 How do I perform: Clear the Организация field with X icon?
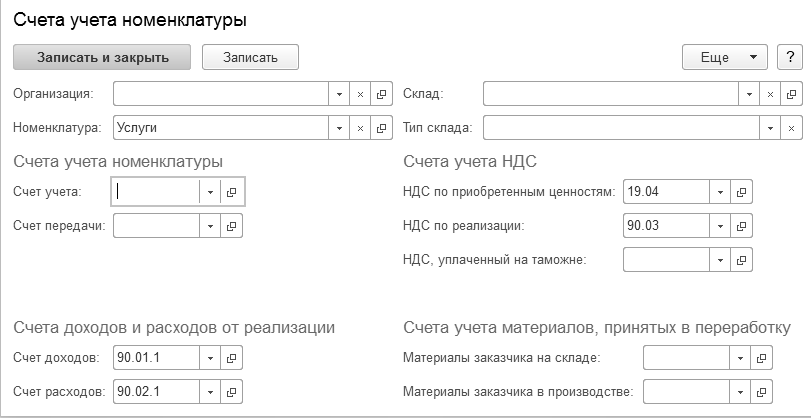[x=361, y=94]
